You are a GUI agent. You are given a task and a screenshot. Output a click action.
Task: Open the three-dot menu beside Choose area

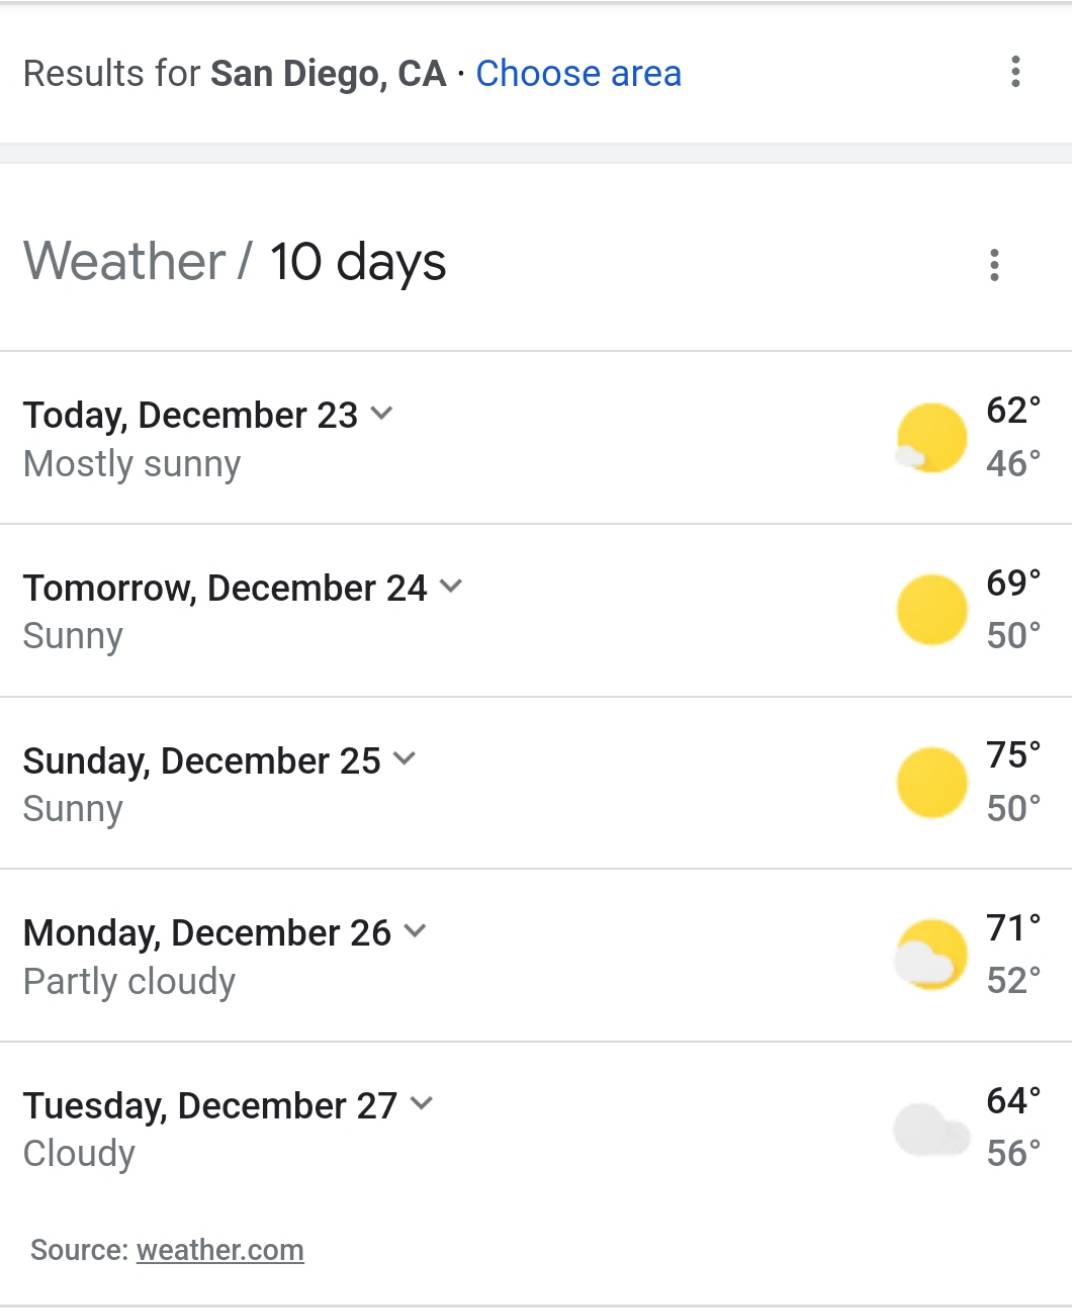coord(1015,72)
